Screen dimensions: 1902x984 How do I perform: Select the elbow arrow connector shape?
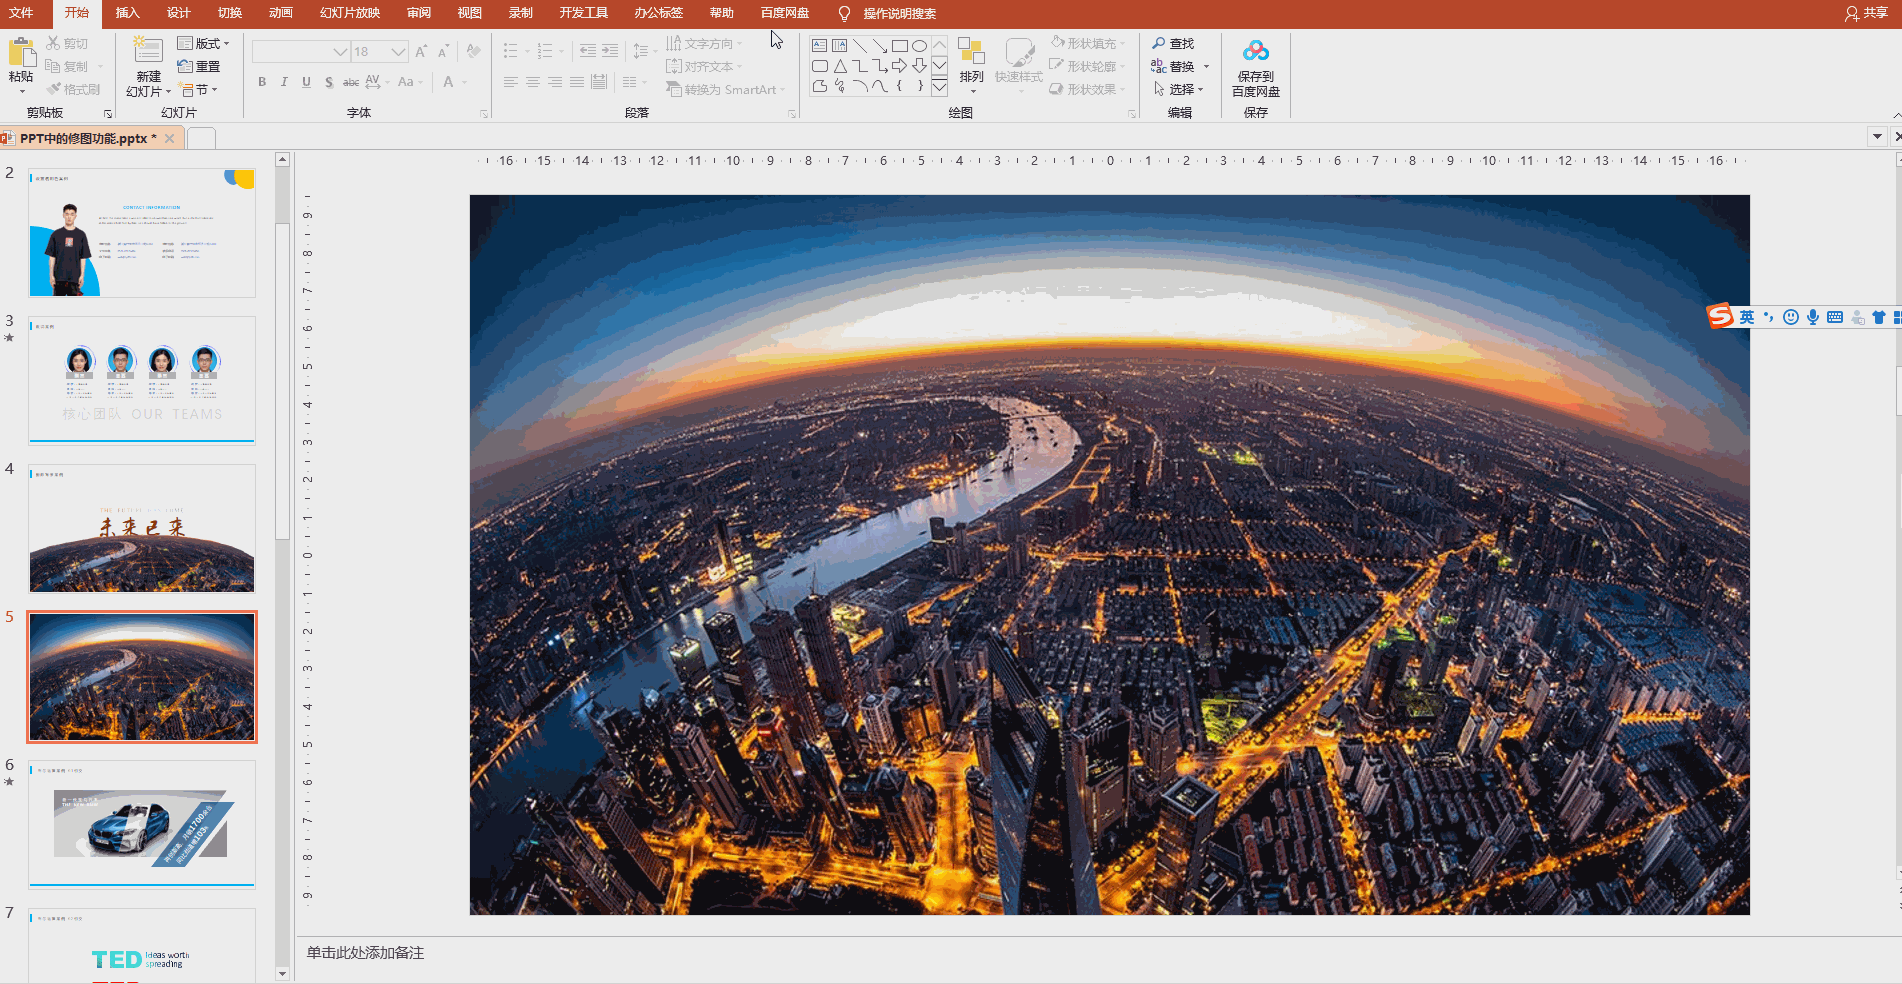pos(879,66)
